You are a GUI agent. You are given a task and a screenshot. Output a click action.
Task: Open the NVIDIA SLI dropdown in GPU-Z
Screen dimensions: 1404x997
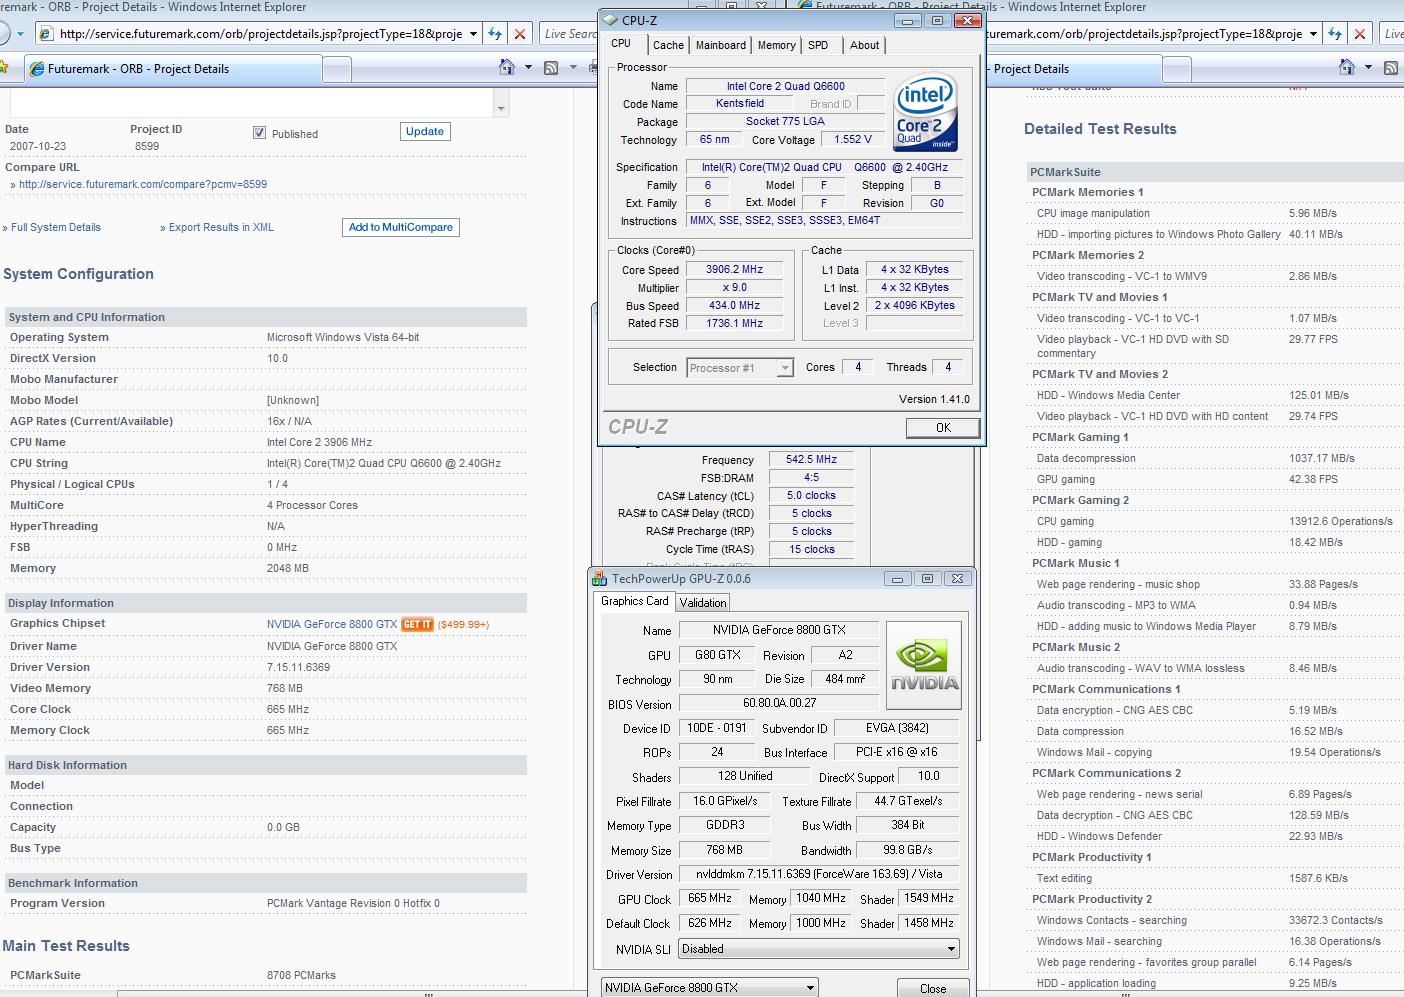click(950, 949)
